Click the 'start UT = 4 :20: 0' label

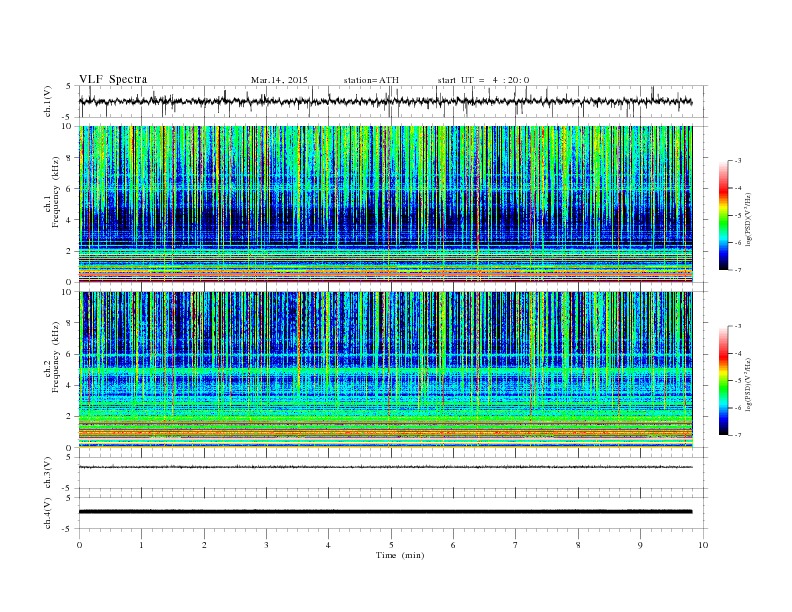pos(483,80)
